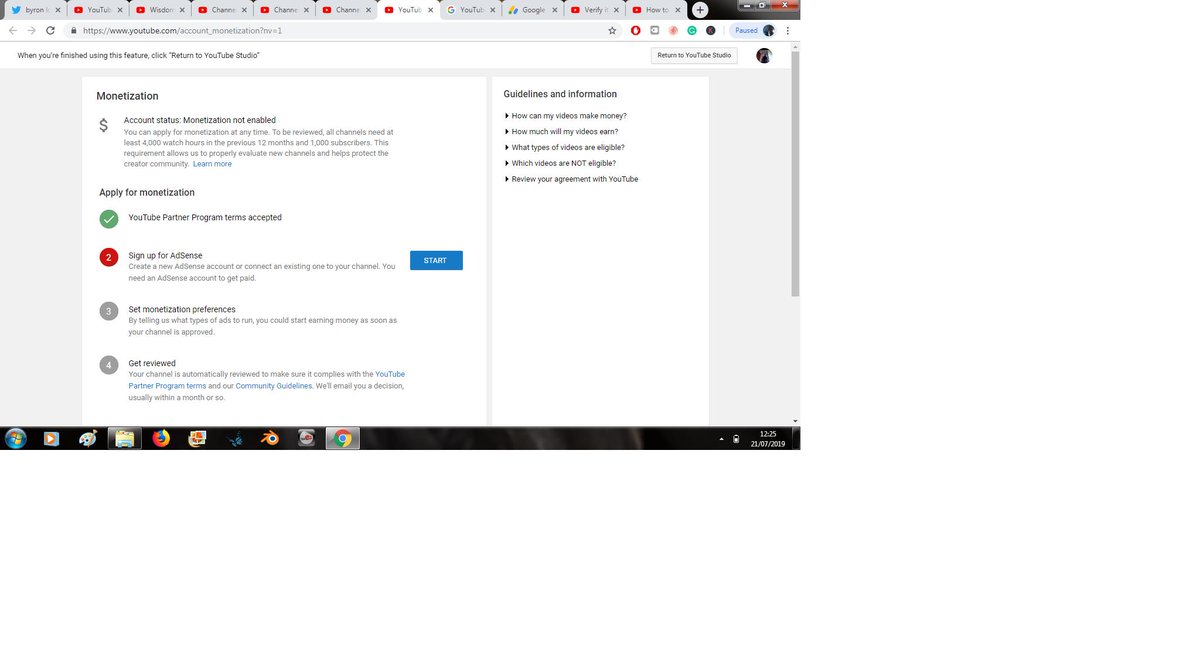This screenshot has width=1200, height=672.
Task: Open the Chrome three-dot menu
Action: (x=788, y=31)
